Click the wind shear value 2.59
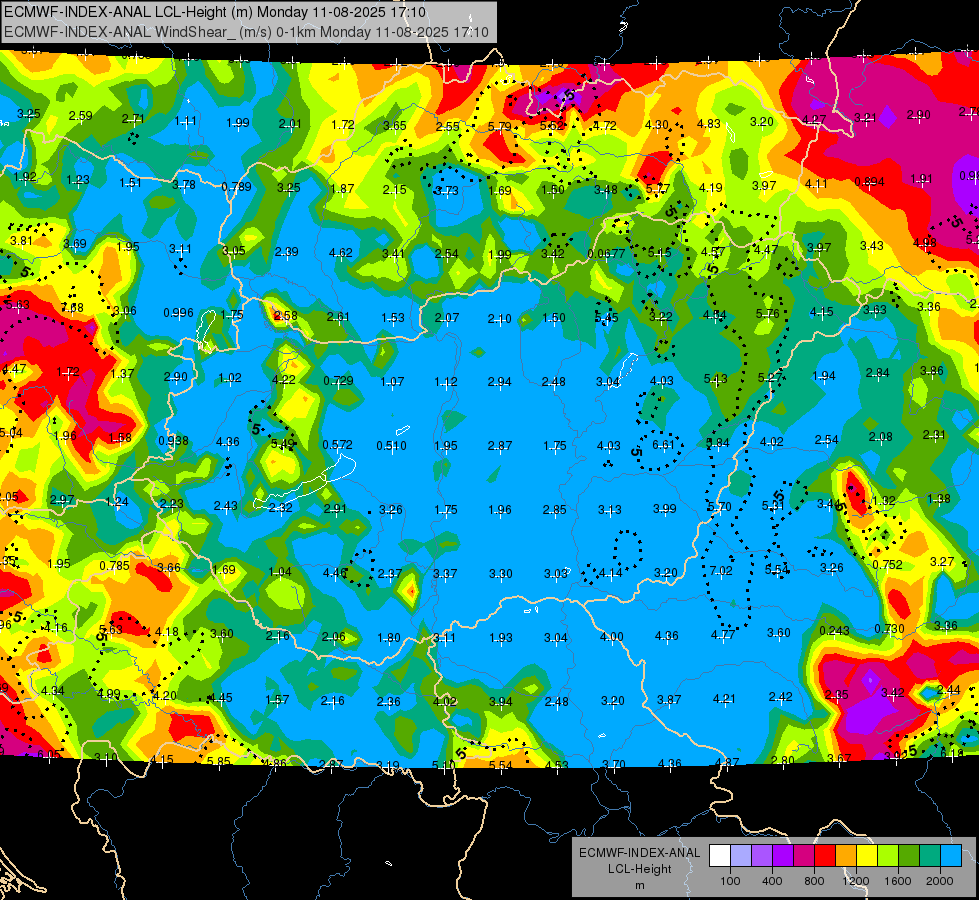 (81, 116)
